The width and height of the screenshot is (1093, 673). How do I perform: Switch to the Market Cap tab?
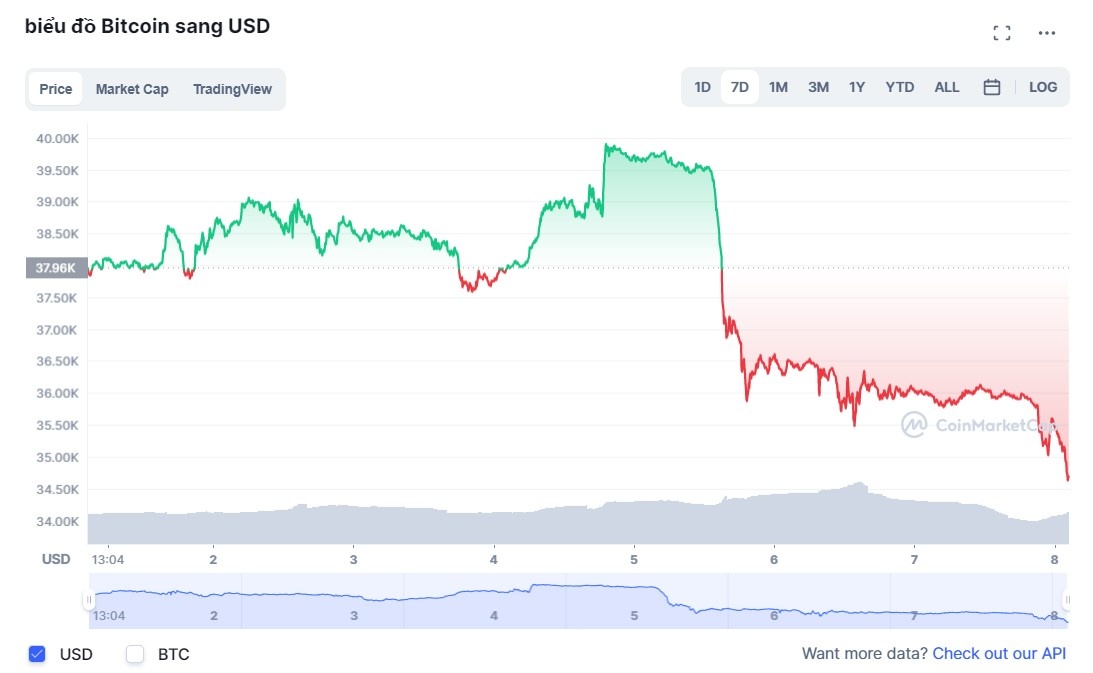point(132,89)
